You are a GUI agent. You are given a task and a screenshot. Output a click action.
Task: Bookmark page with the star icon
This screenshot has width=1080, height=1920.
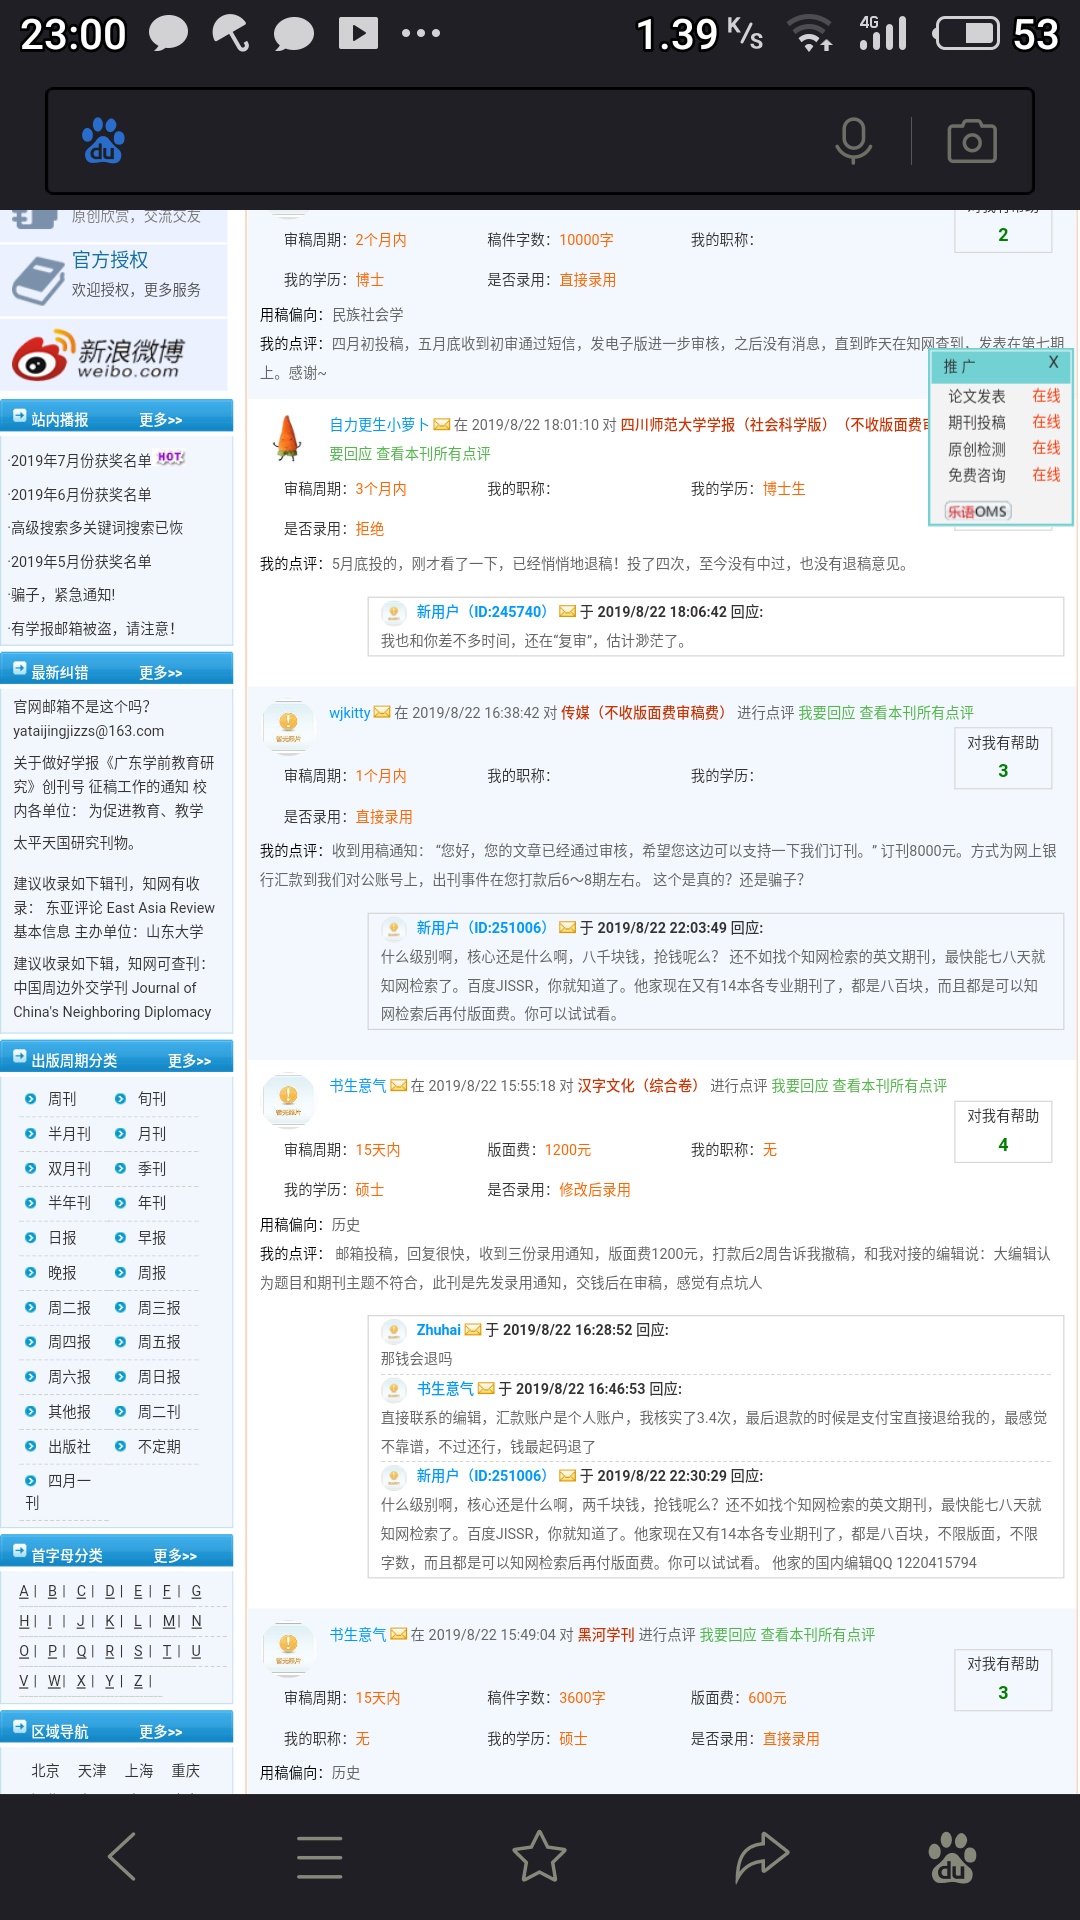(539, 1857)
